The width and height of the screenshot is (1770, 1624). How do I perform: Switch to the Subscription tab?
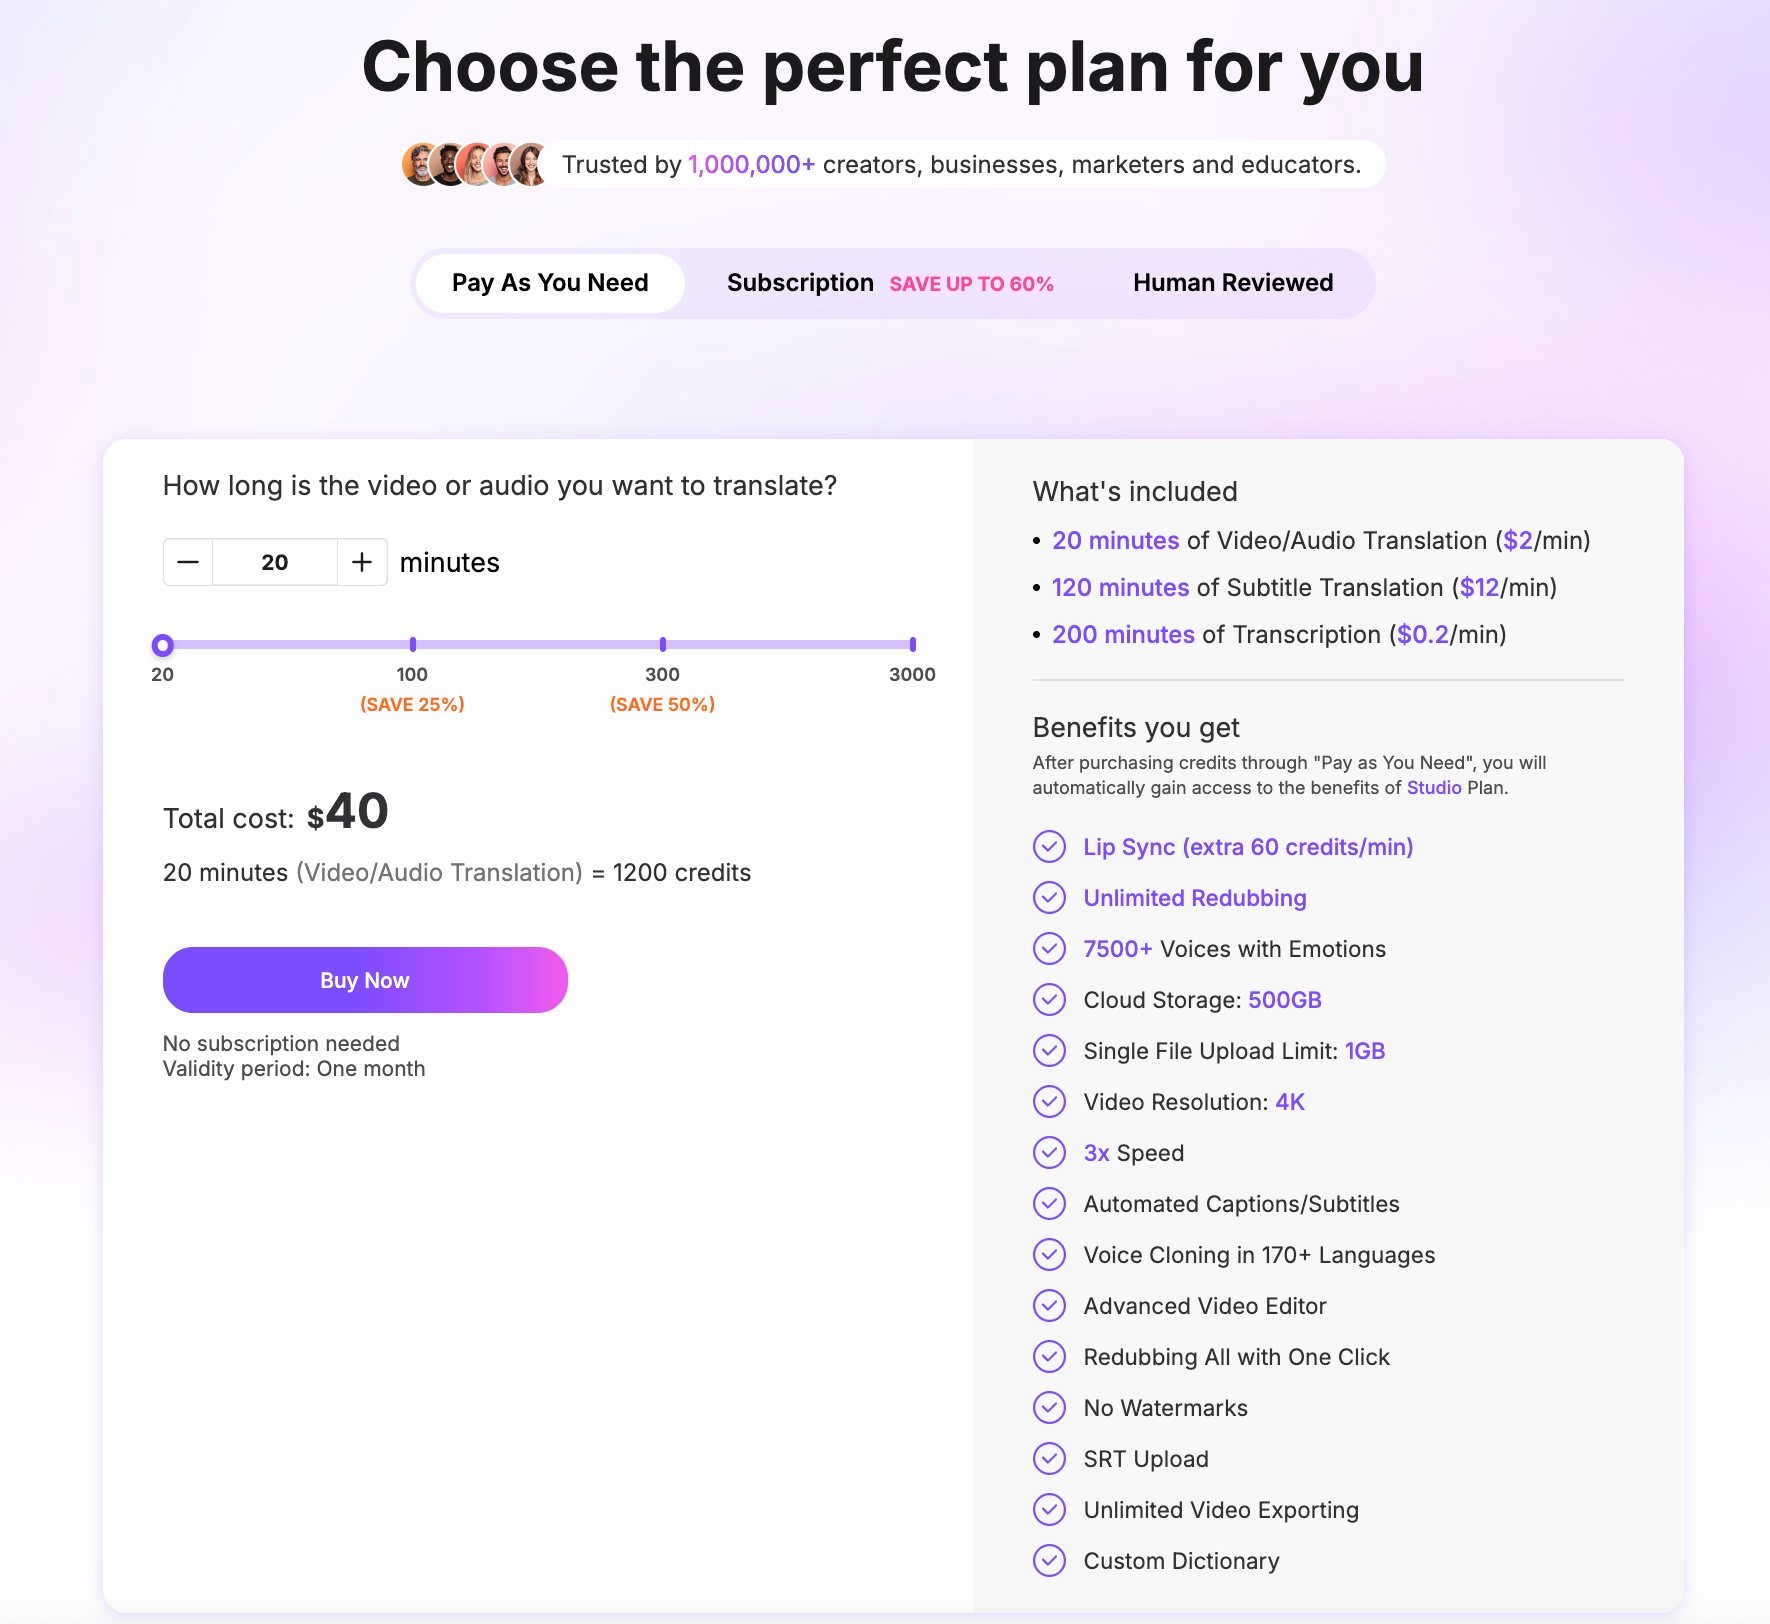pyautogui.click(x=800, y=282)
